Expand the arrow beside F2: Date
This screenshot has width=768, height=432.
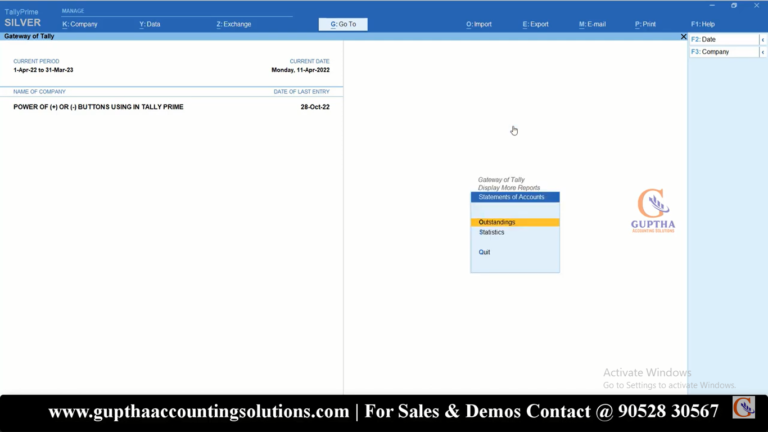point(763,39)
